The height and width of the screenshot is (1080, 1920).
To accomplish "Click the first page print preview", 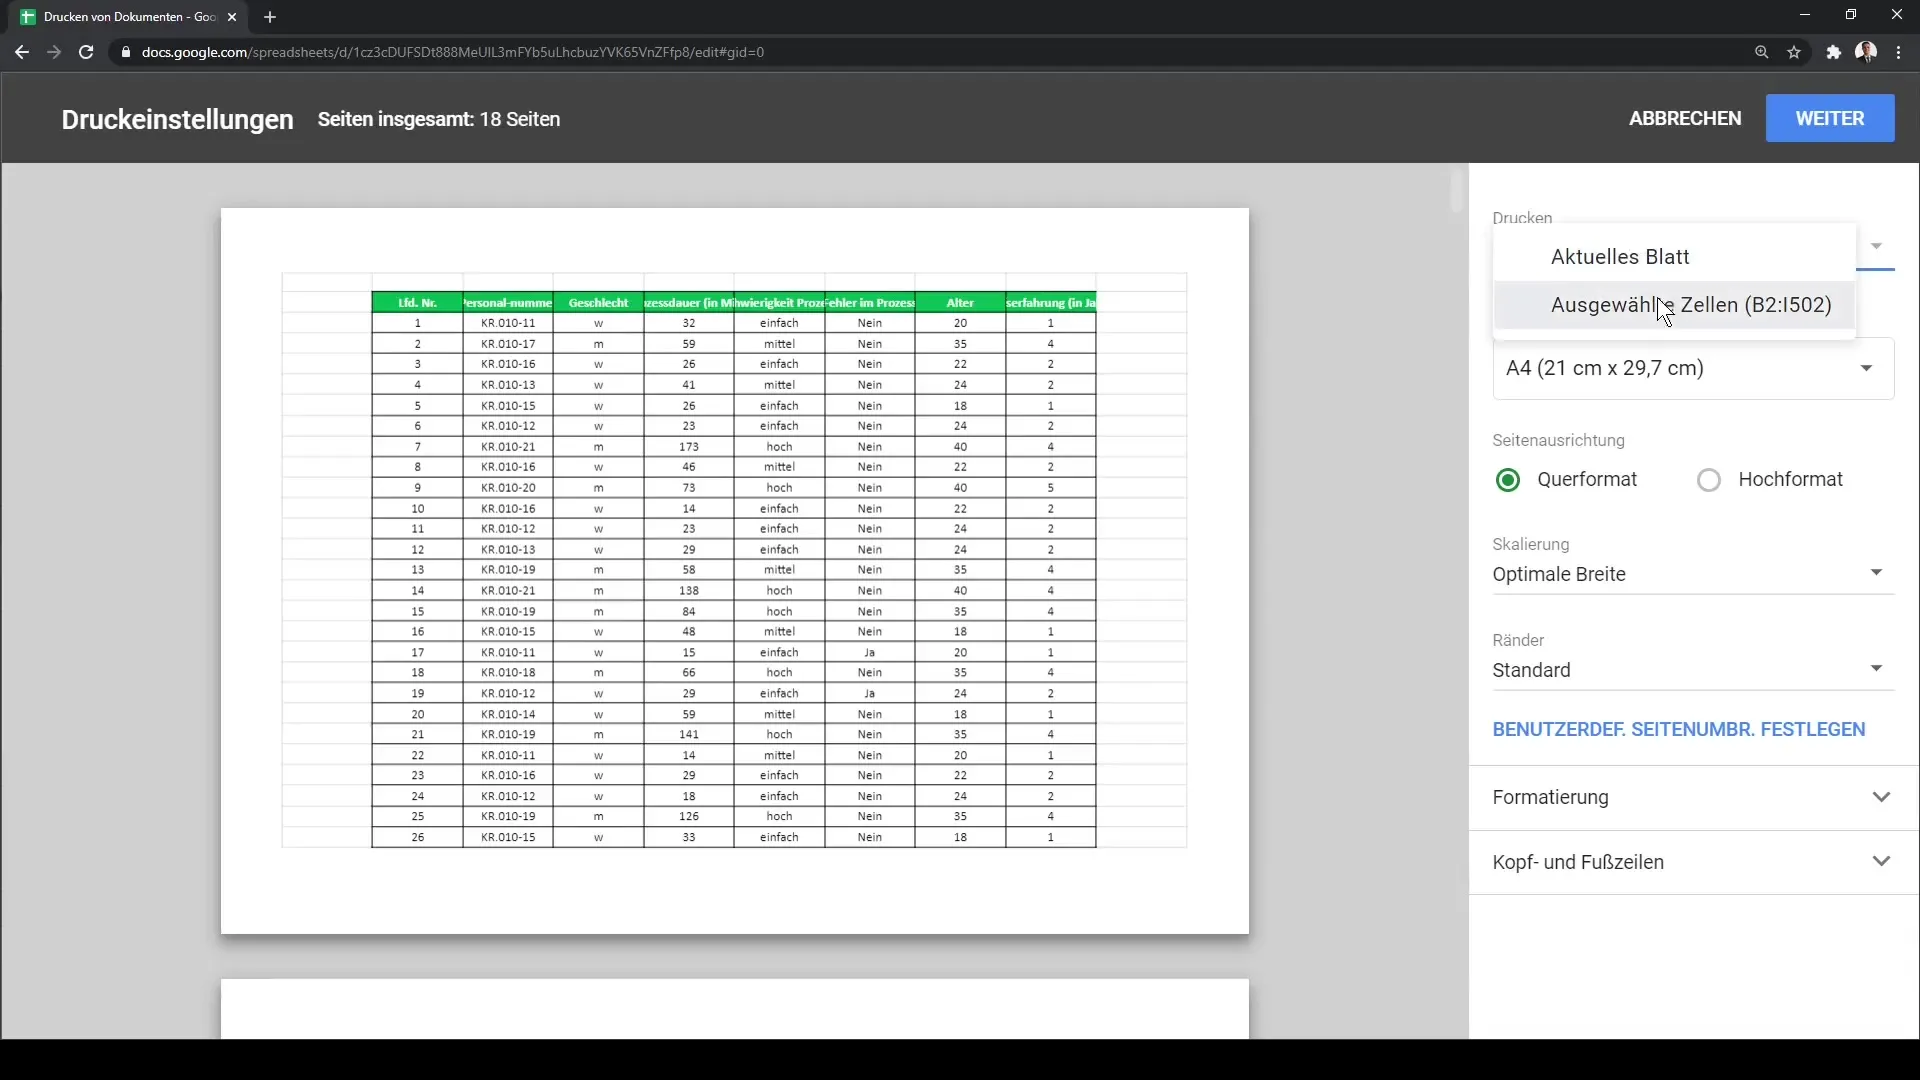I will pos(735,571).
